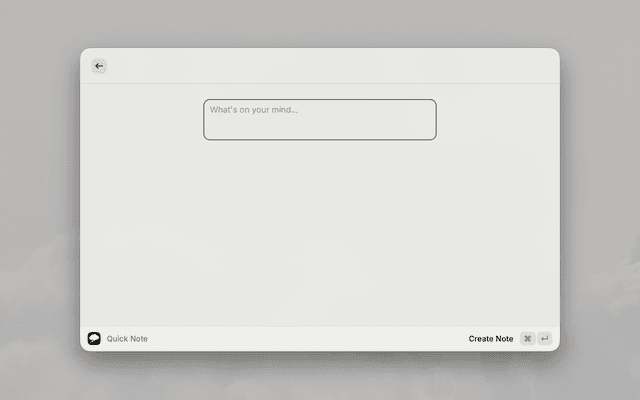Select the Quick Note command title text
640x400 pixels.
point(127,339)
